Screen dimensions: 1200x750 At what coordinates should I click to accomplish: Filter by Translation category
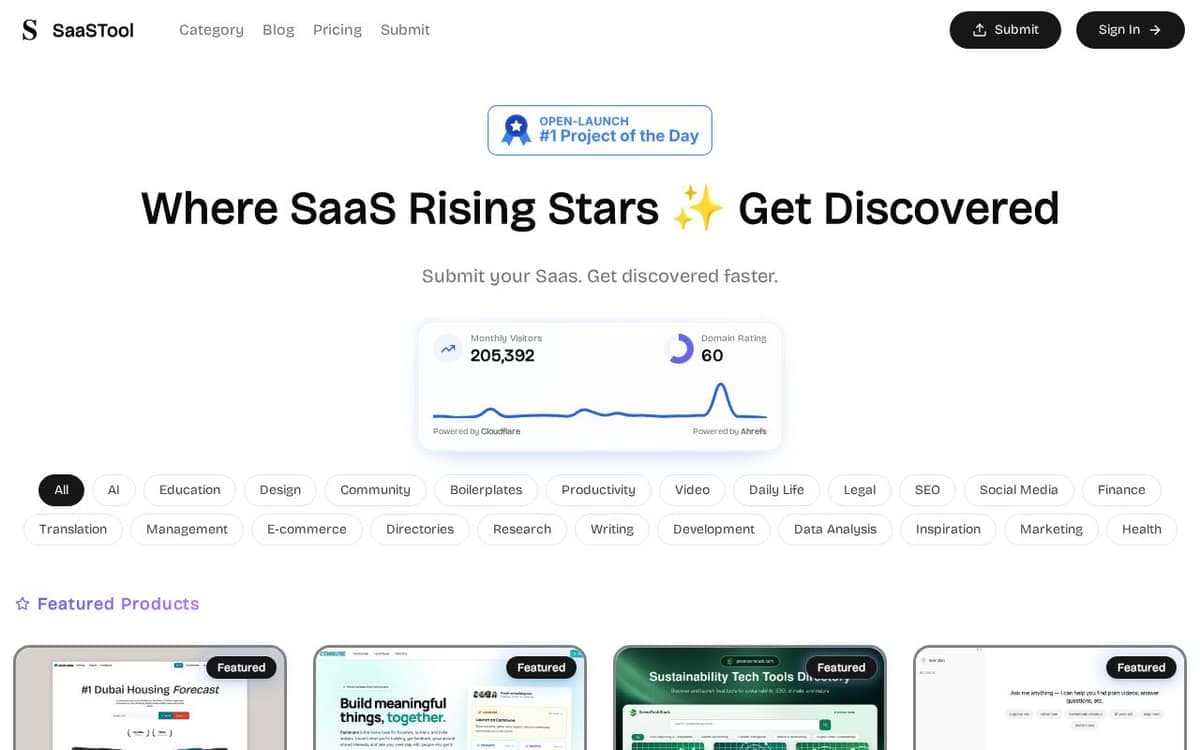73,529
